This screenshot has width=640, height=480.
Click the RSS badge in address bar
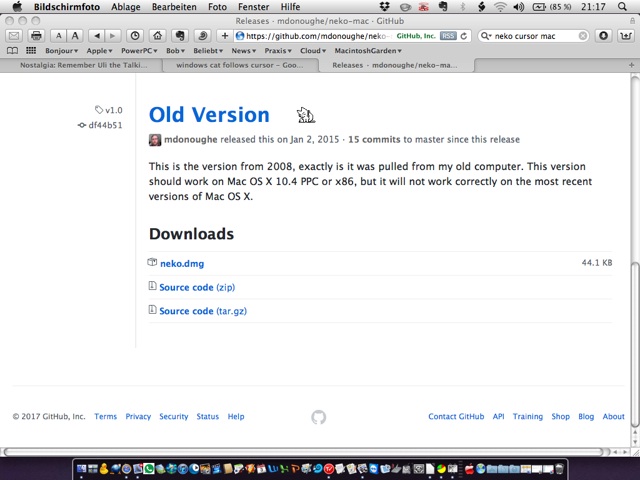(448, 36)
